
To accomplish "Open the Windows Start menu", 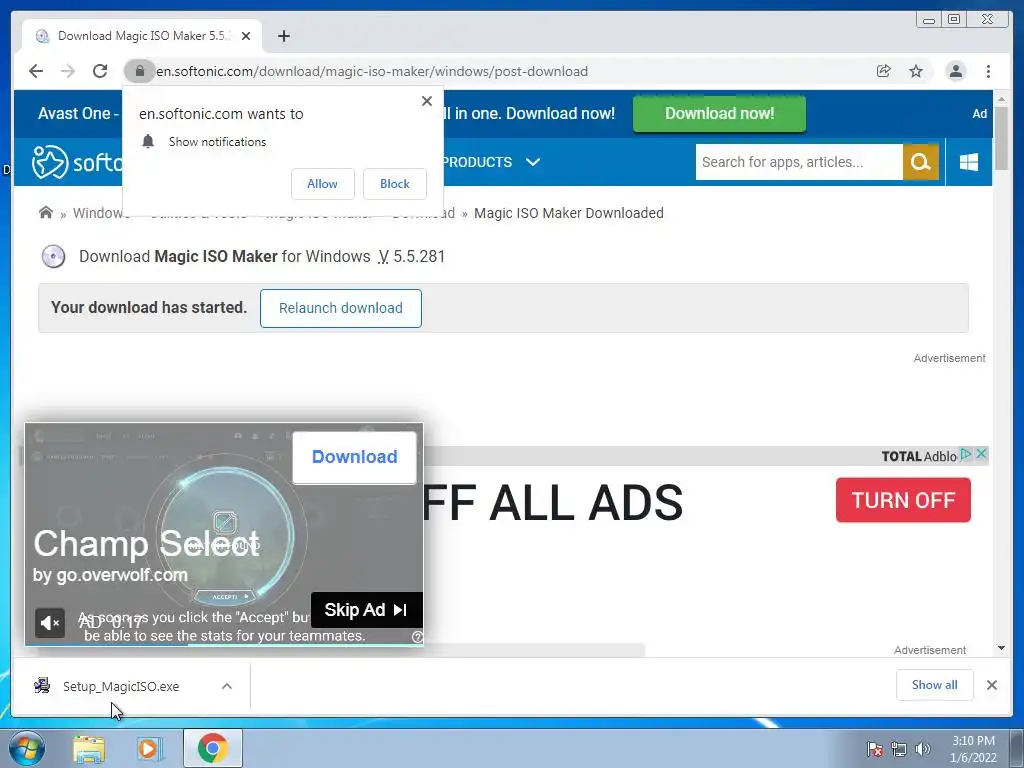I will point(27,748).
